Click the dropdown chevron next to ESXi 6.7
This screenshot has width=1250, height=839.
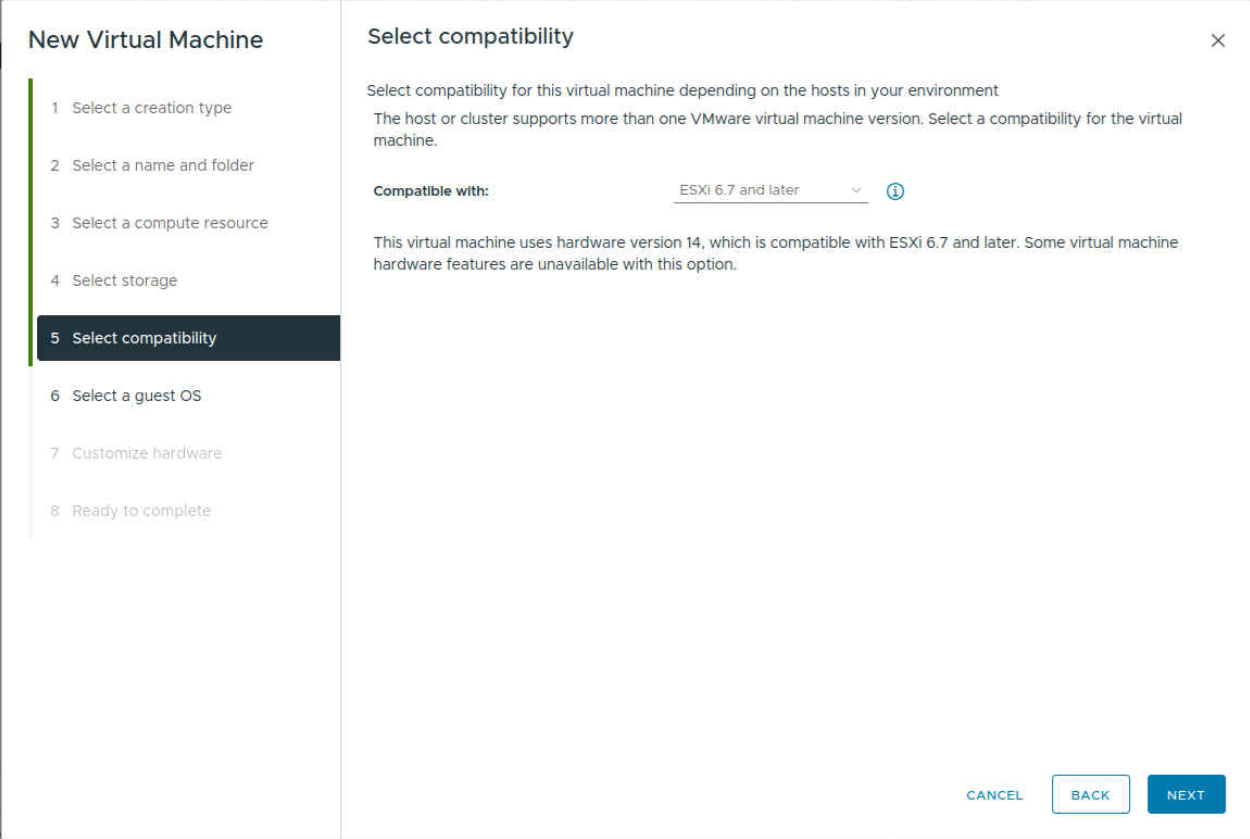point(858,190)
